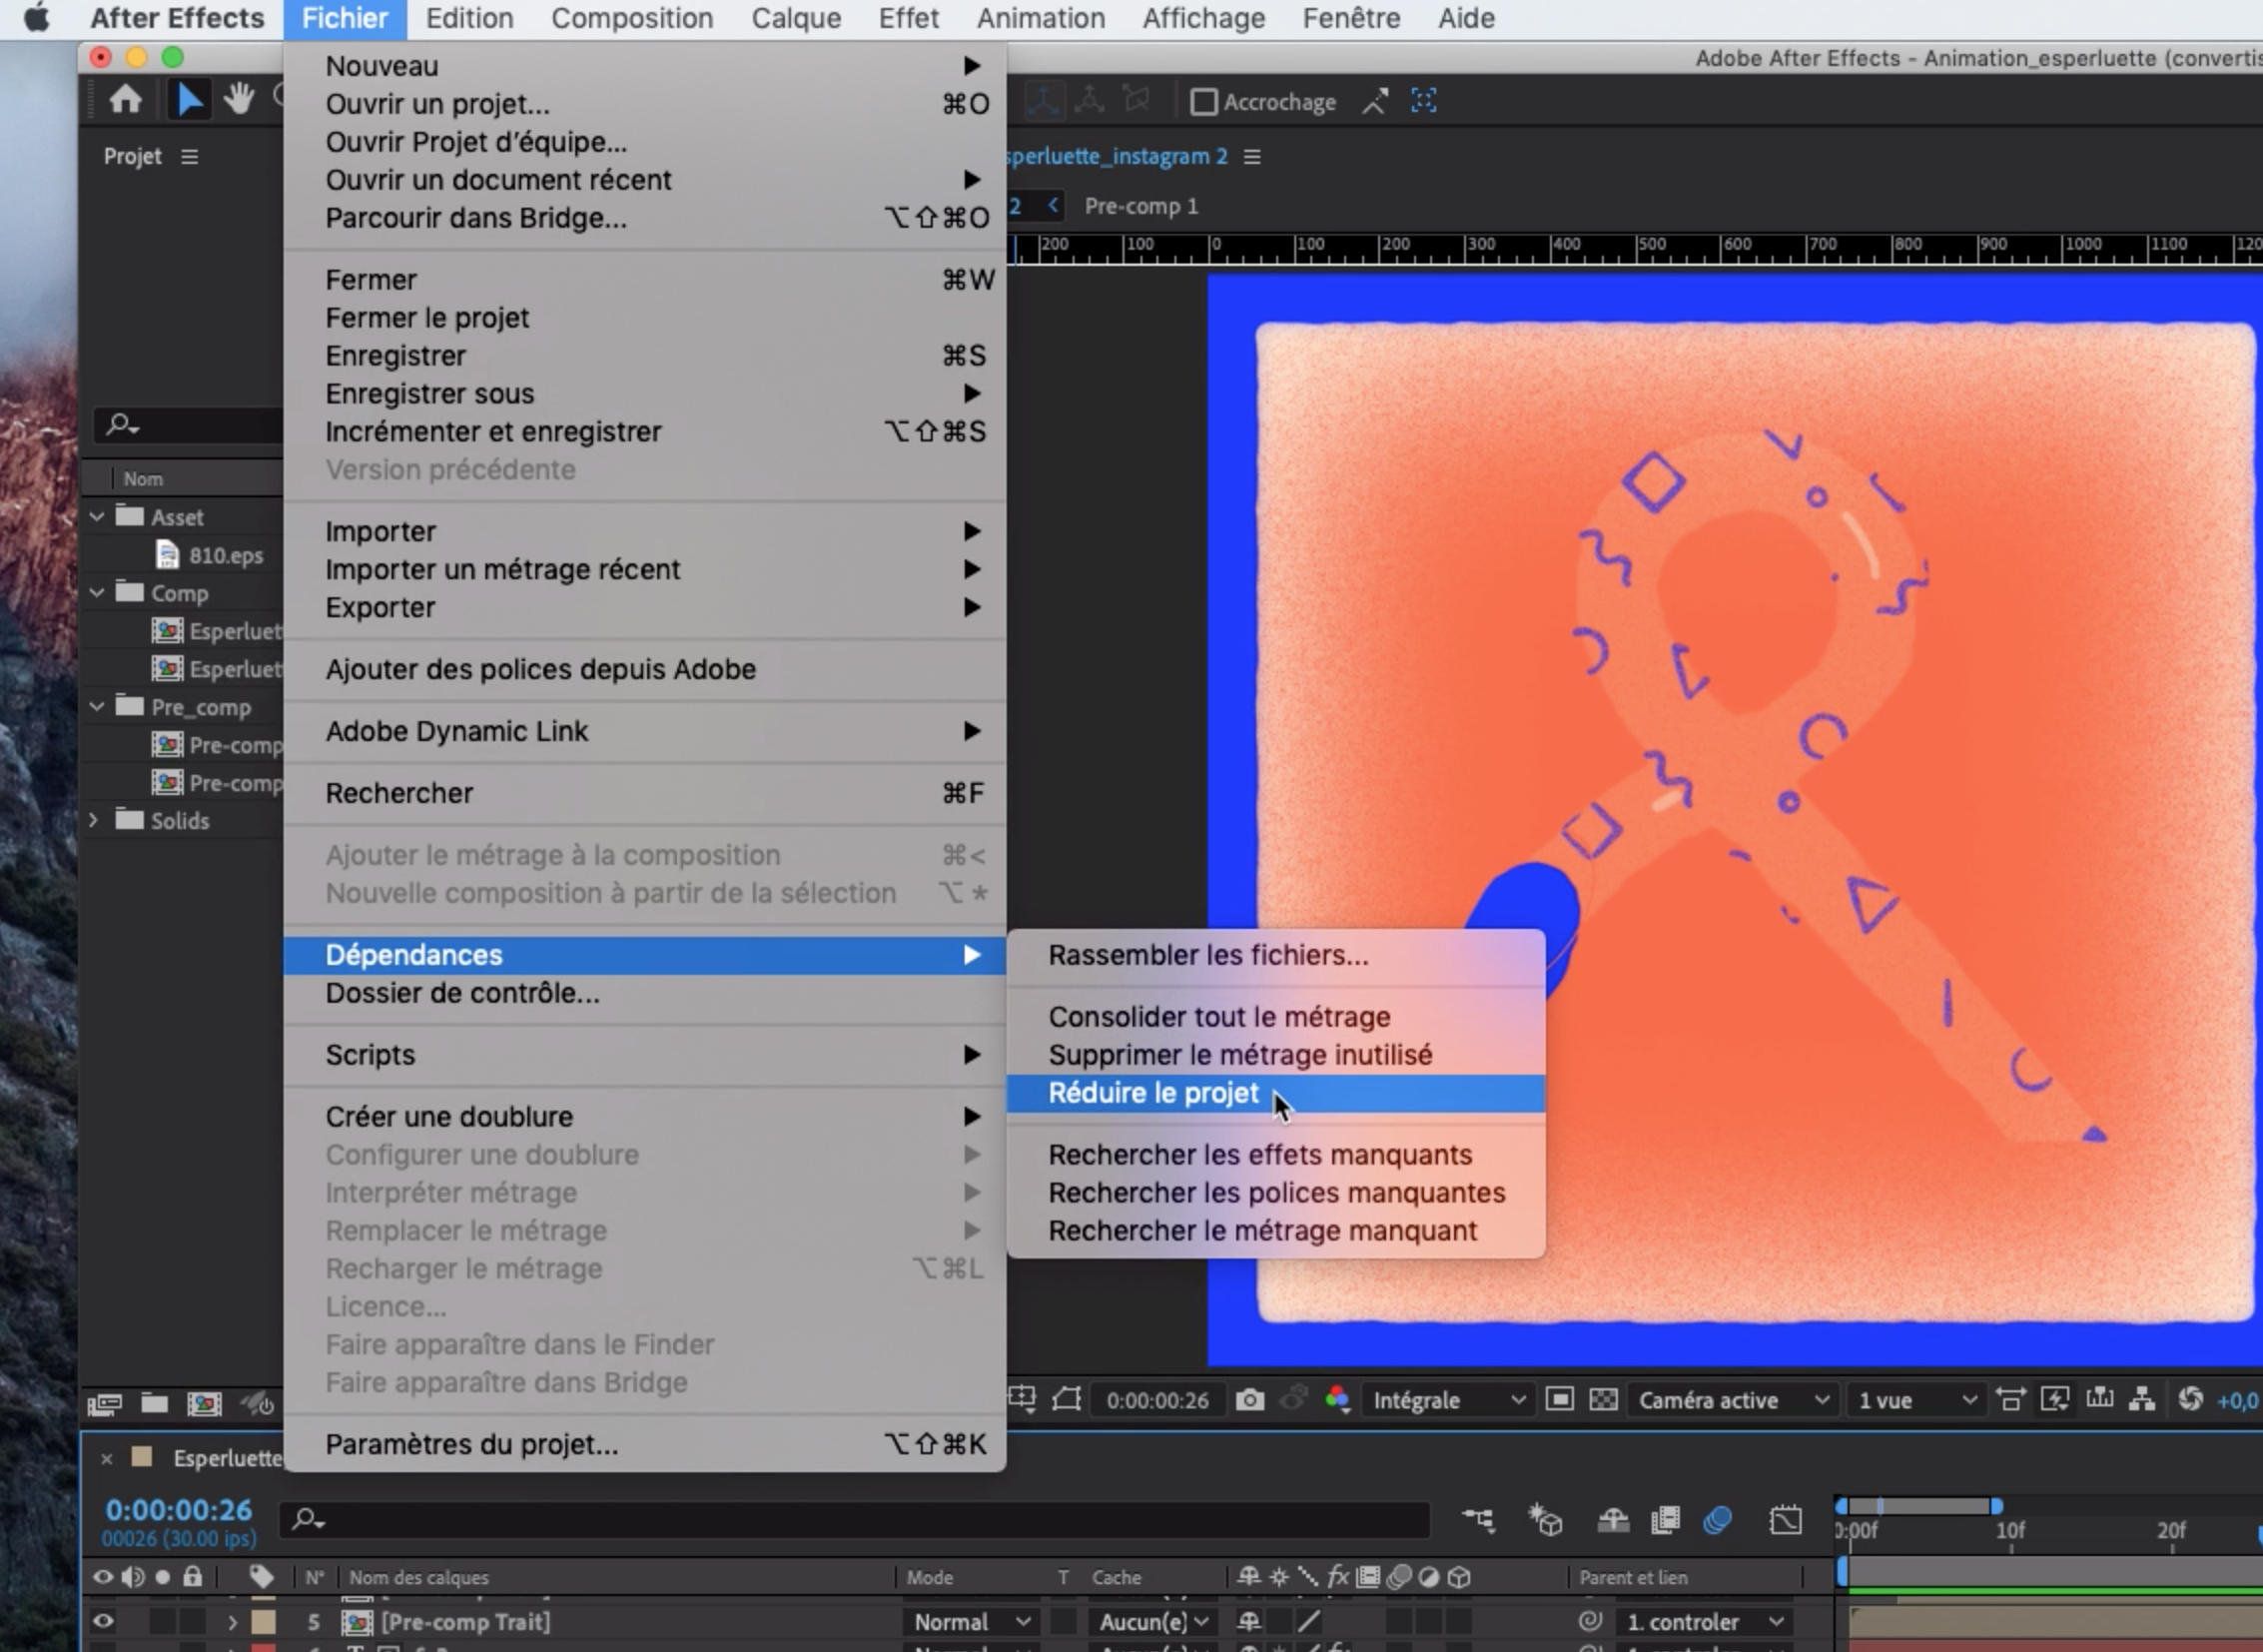Toggle shy switch on Pre-comp Trait layer
The image size is (2263, 1652).
pyautogui.click(x=1248, y=1621)
